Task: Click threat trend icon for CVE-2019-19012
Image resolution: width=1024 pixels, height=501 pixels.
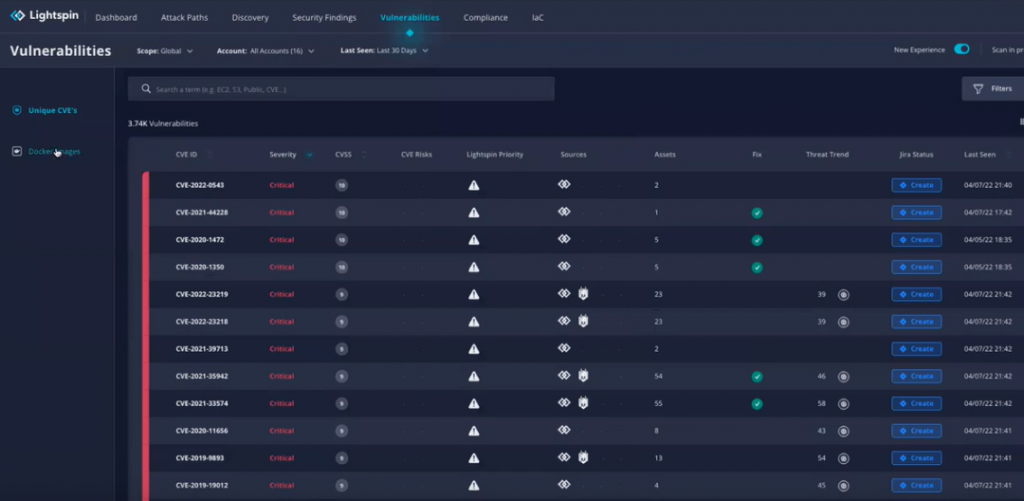Action: [x=843, y=486]
